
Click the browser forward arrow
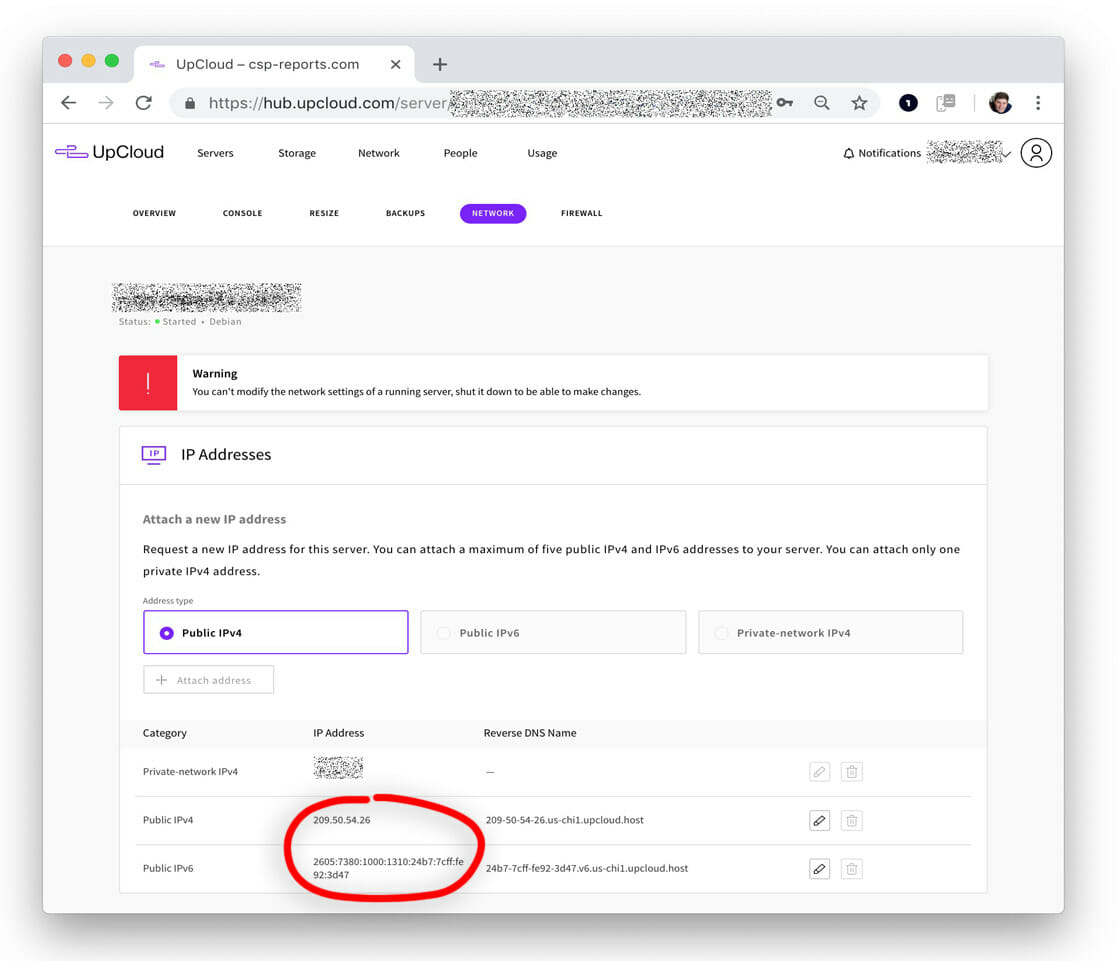click(x=106, y=103)
